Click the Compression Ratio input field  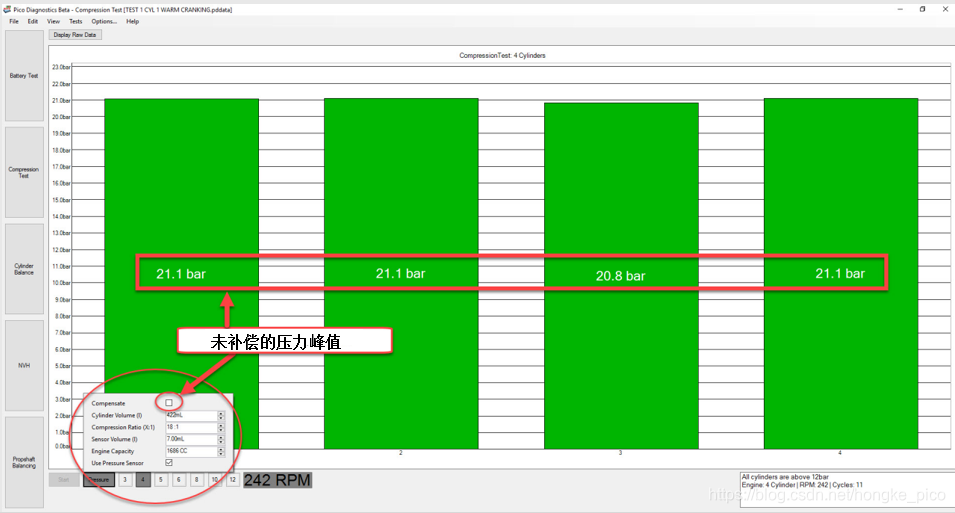(192, 427)
